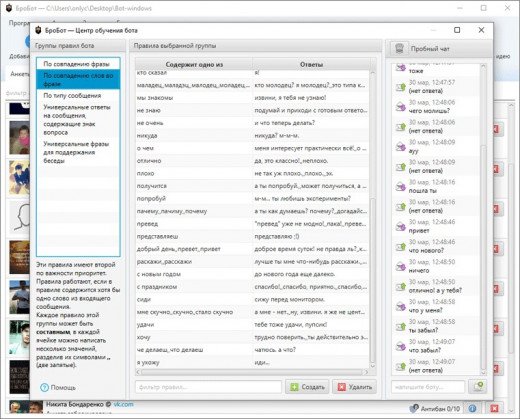Viewport: 520px width, 419px height.
Task: Choose 'Универсальные фразы для поддержания беседы' group
Action: [x=78, y=152]
